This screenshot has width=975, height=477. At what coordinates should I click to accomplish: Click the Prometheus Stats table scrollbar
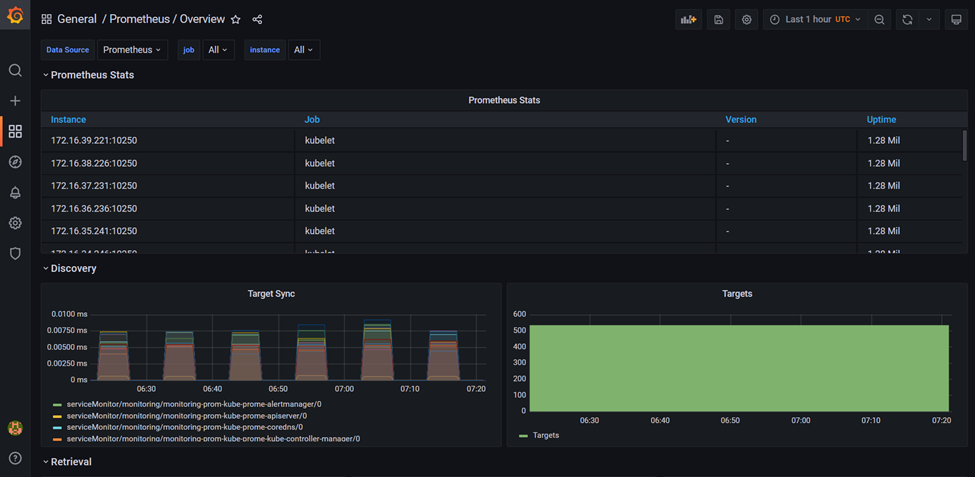click(964, 146)
